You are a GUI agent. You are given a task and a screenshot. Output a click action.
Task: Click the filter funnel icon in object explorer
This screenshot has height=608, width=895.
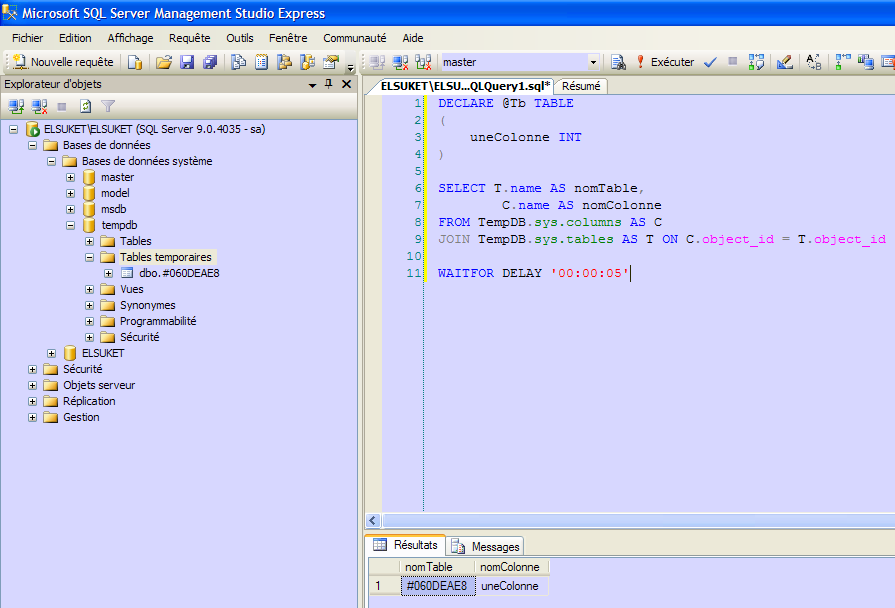point(108,106)
